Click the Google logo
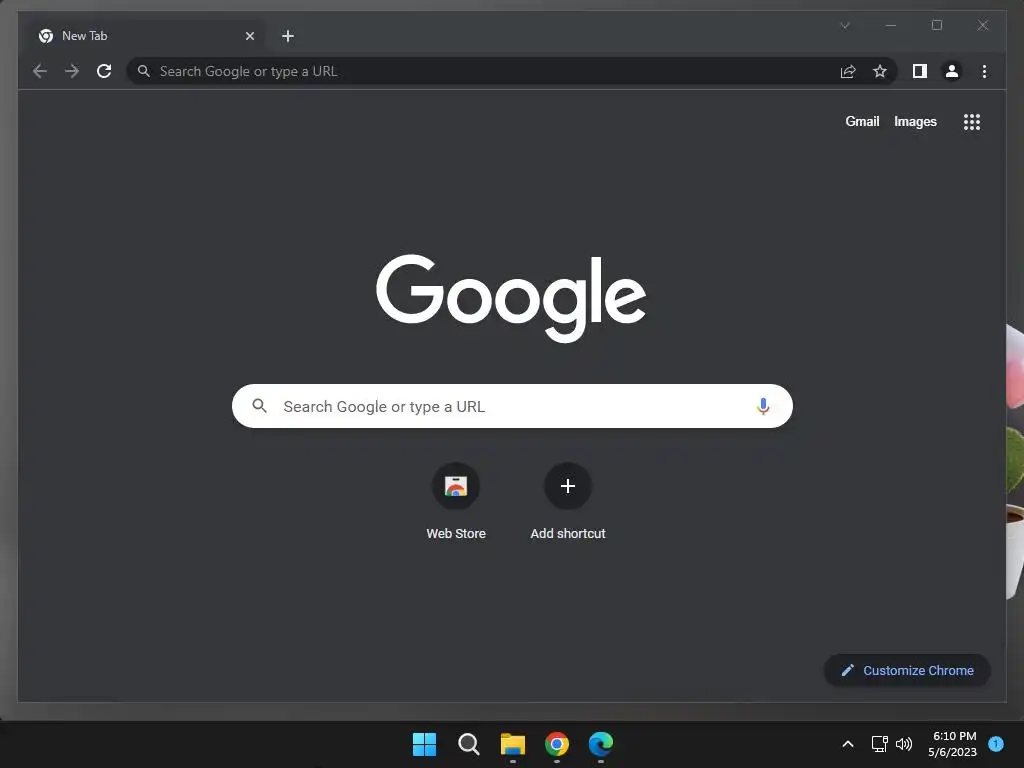 pos(511,298)
